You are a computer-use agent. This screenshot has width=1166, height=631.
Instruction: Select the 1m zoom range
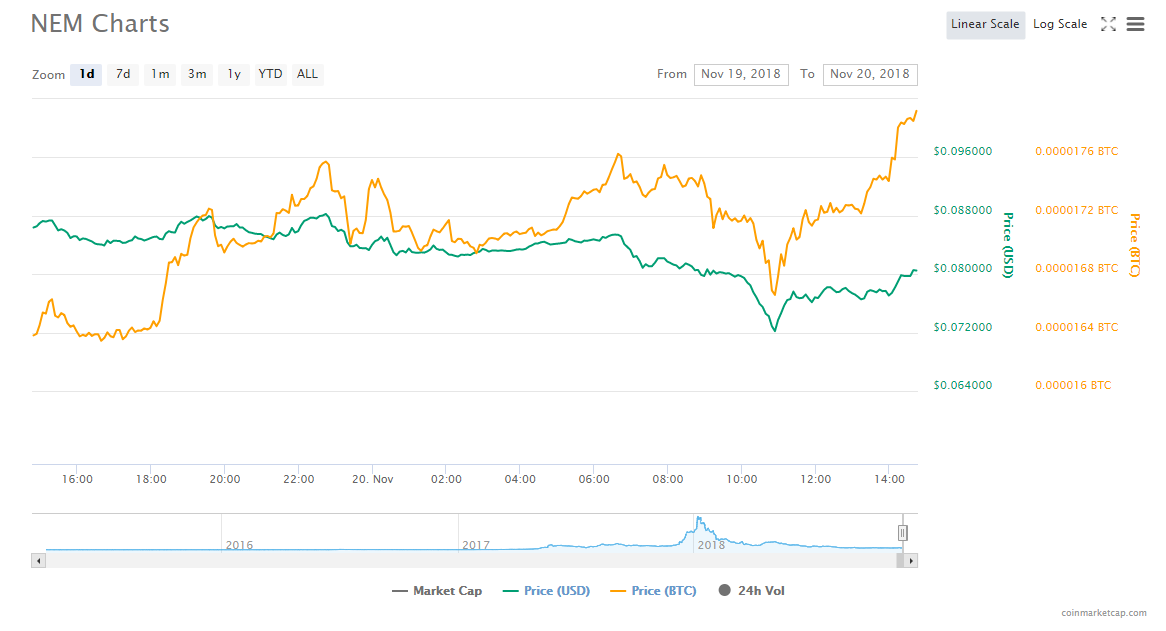coord(160,74)
